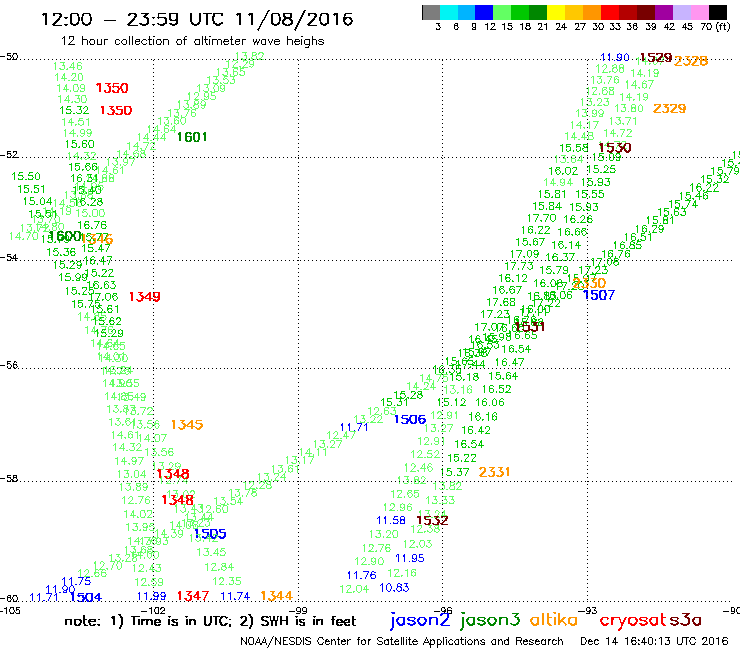Click the dark green time label '1601'
The height and width of the screenshot is (650, 740).
(x=192, y=137)
